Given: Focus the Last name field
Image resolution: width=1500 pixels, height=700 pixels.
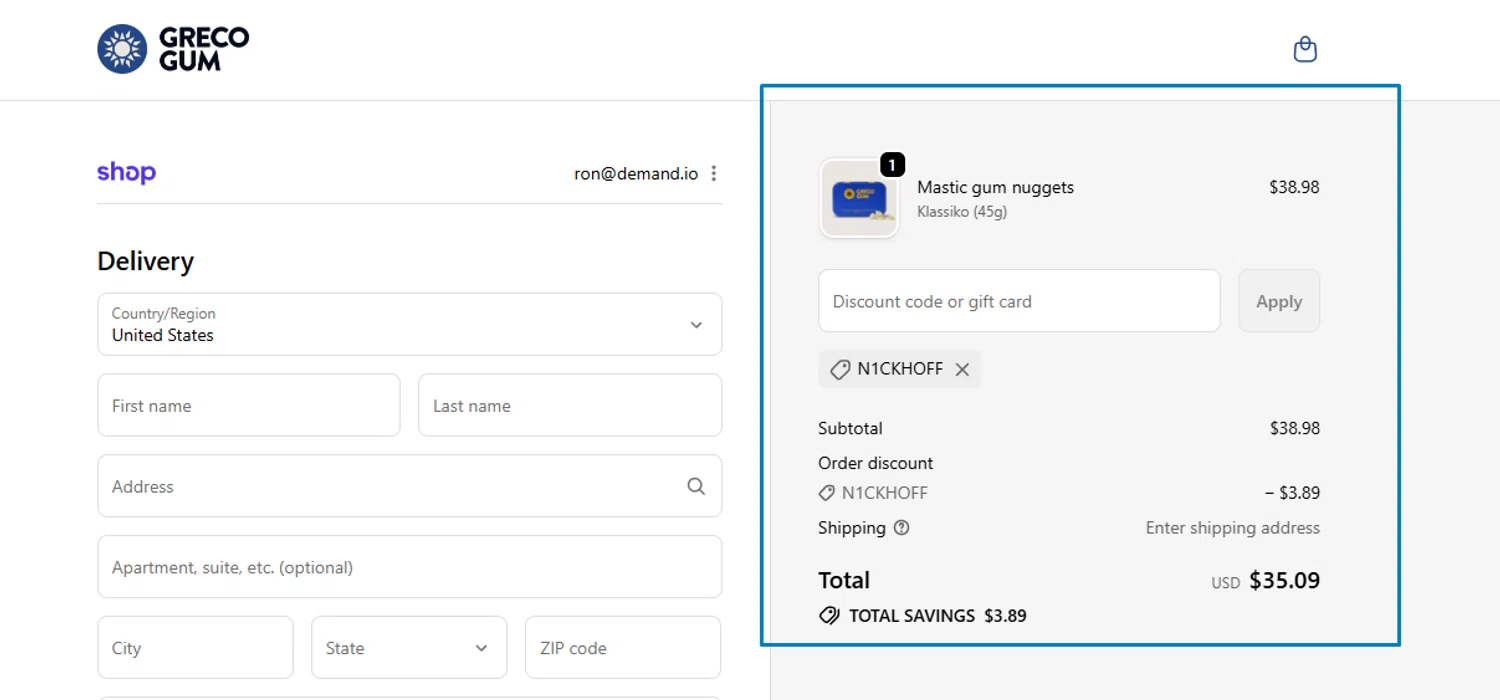Looking at the screenshot, I should click(570, 405).
